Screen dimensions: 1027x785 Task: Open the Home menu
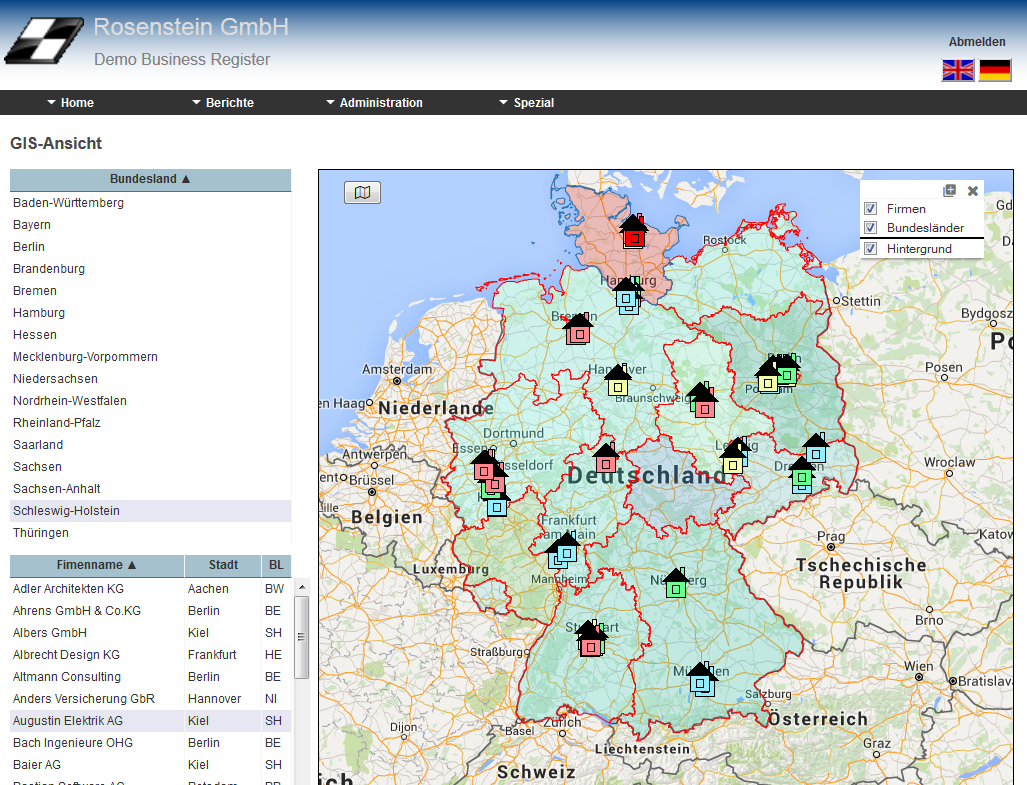(x=76, y=103)
